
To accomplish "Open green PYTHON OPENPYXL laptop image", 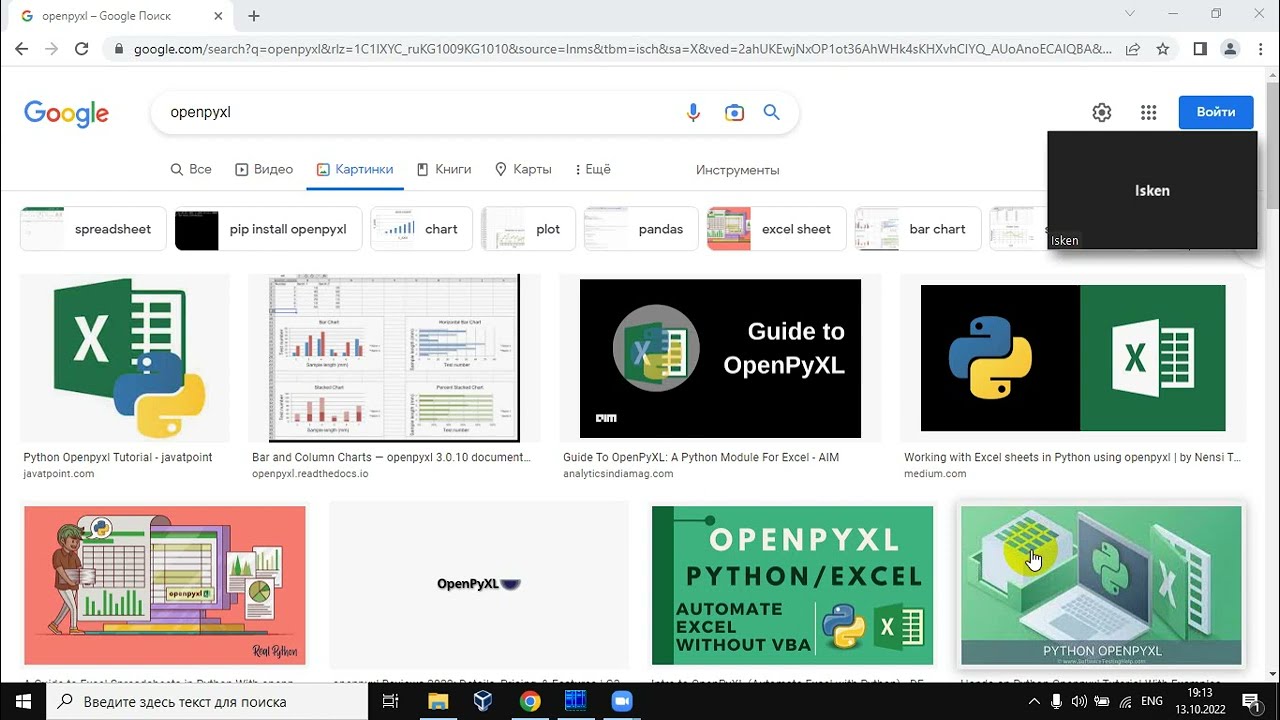I will tap(1101, 585).
